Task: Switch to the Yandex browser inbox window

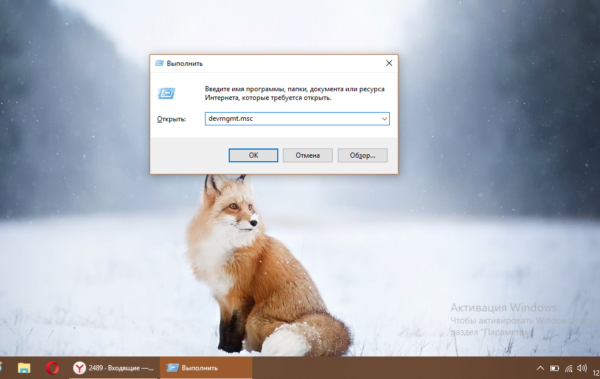Action: click(113, 368)
